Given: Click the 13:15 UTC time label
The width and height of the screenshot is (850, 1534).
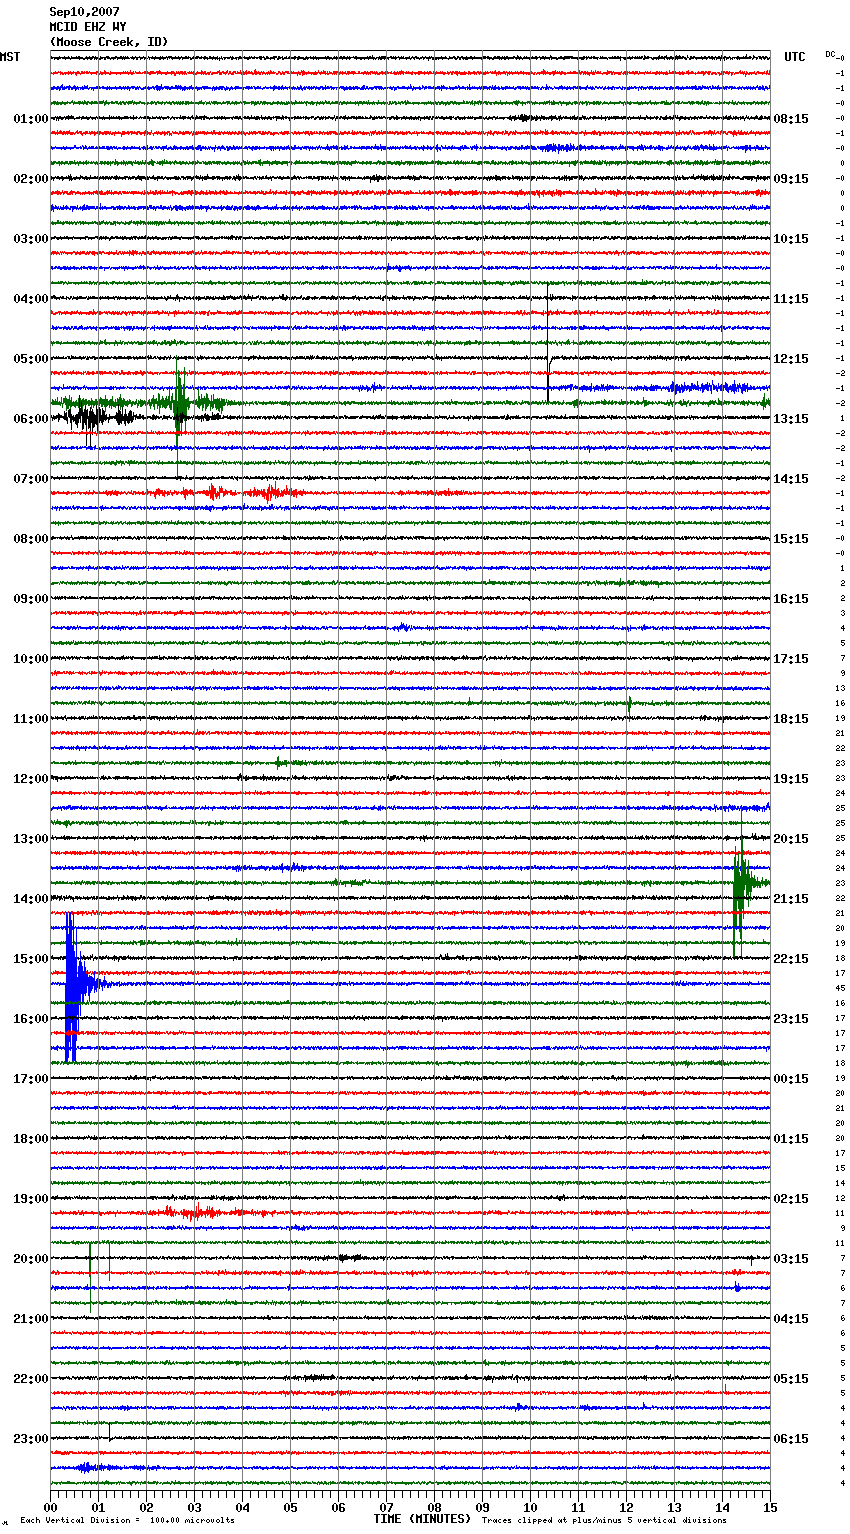Looking at the screenshot, I should [791, 419].
